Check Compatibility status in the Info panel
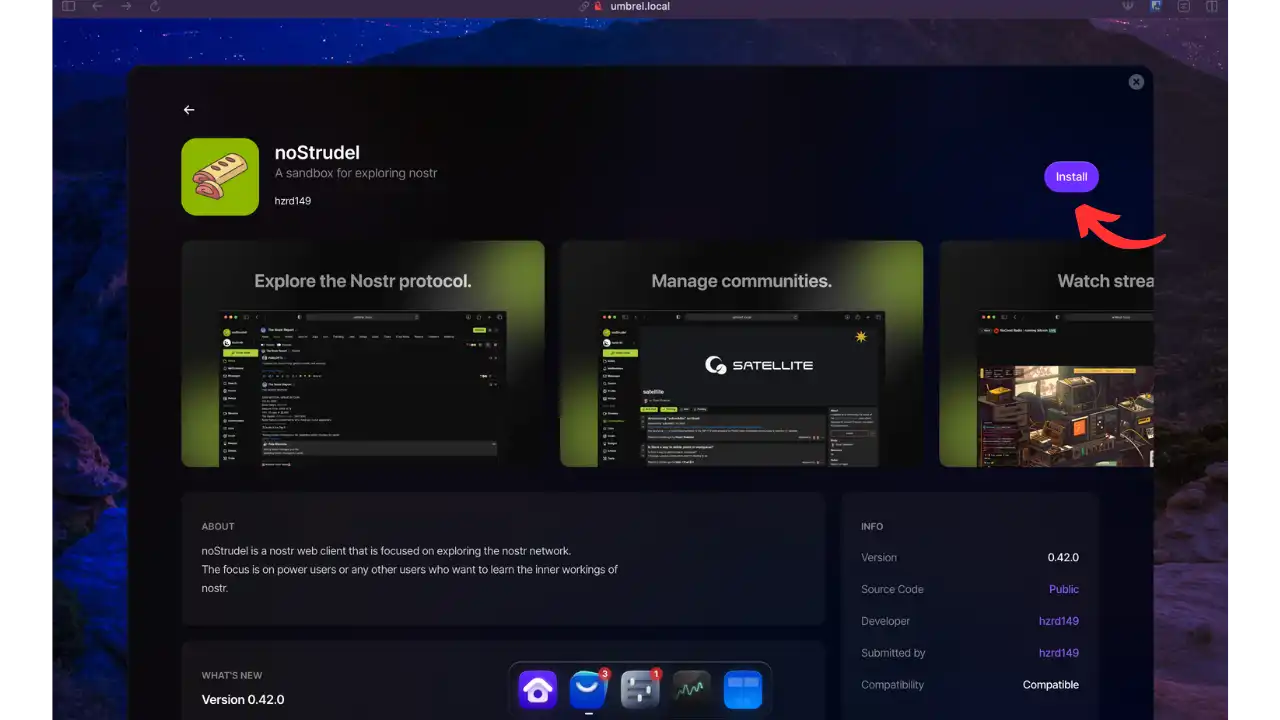The height and width of the screenshot is (720, 1280). [x=1050, y=685]
